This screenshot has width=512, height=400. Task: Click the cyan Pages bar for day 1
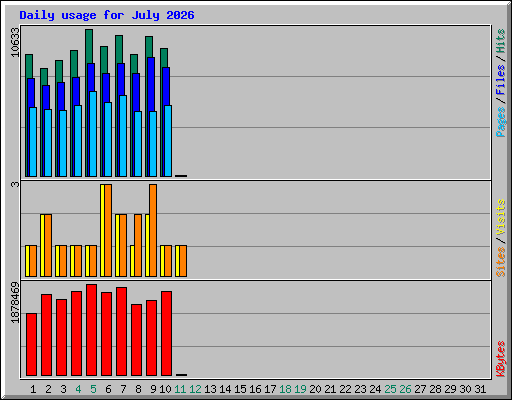click(x=33, y=142)
